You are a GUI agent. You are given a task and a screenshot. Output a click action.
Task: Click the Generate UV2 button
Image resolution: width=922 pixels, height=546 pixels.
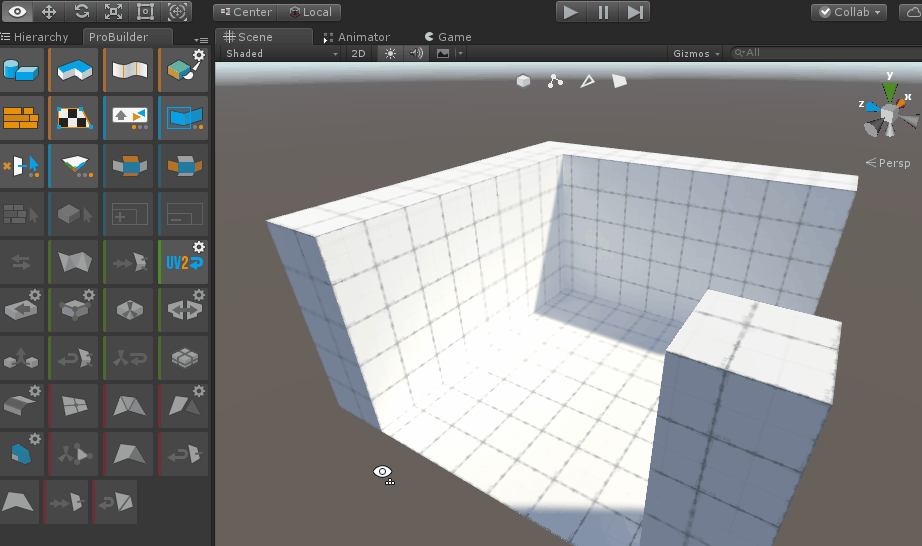pos(184,262)
